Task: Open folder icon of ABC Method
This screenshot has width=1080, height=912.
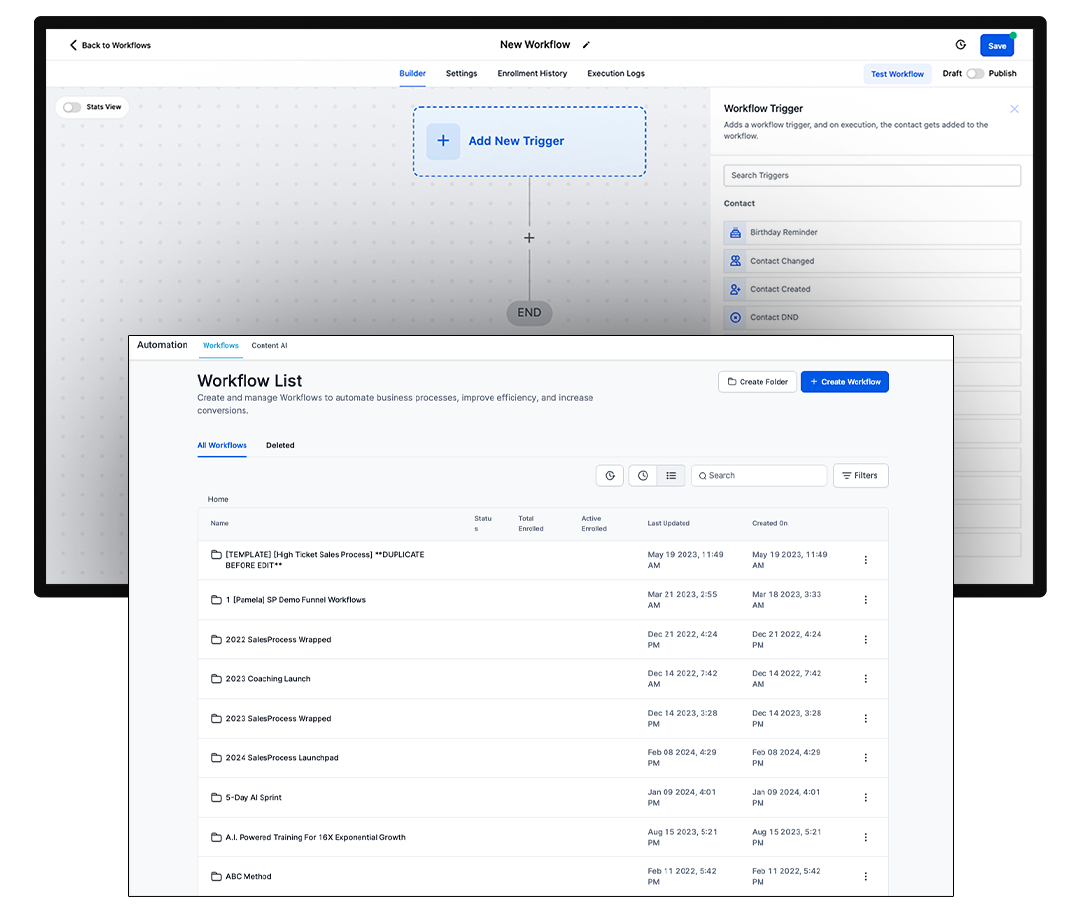Action: [216, 876]
